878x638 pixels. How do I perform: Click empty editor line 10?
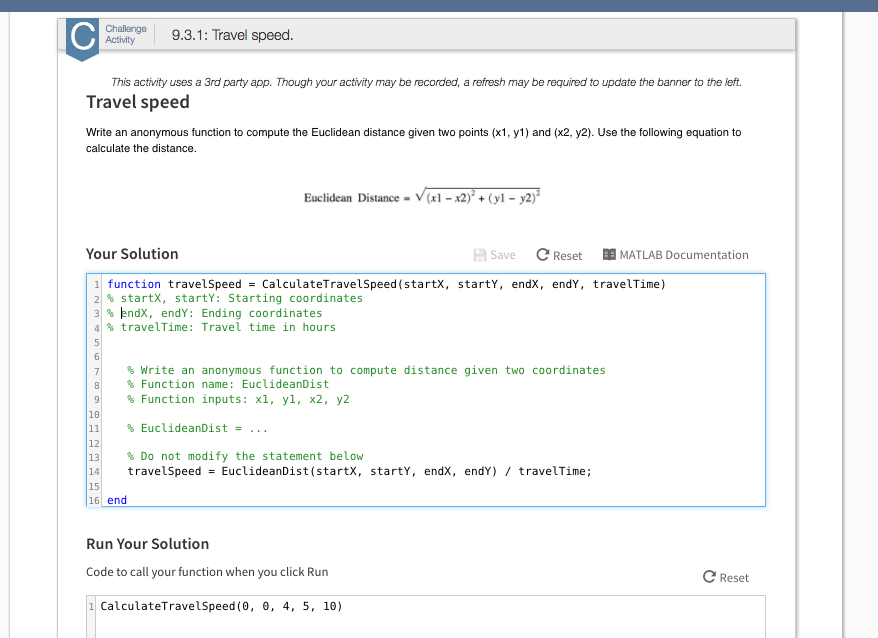[x=433, y=414]
